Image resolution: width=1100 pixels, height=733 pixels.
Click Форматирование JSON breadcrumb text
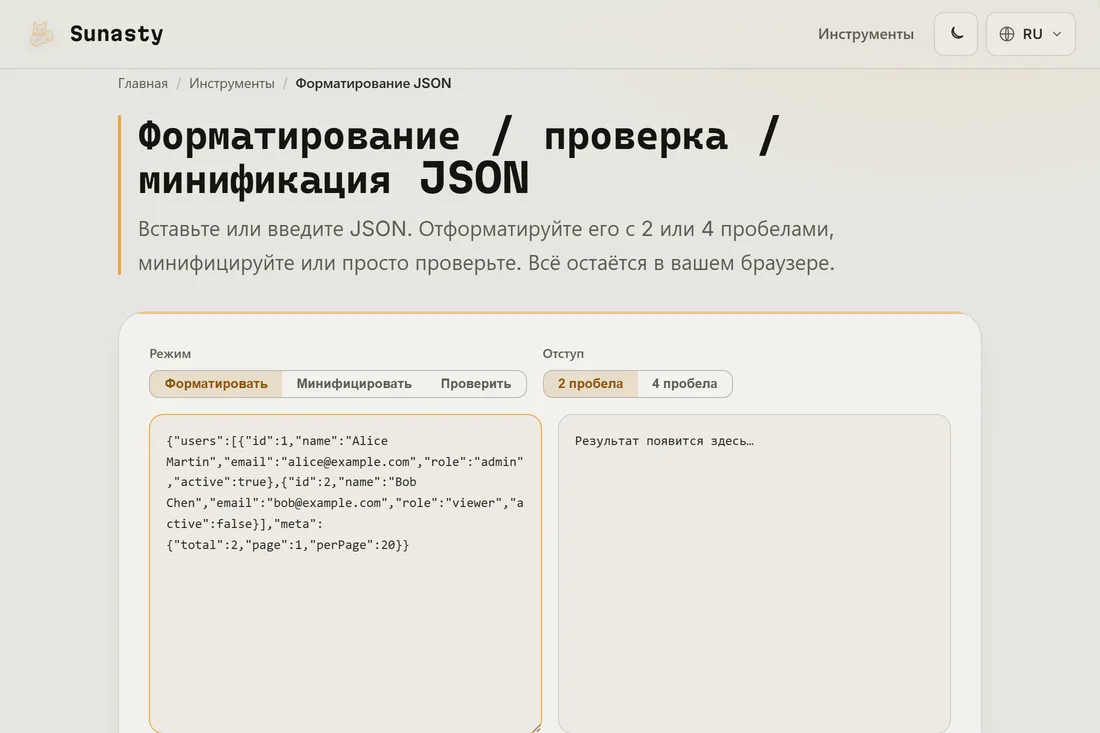pos(373,83)
